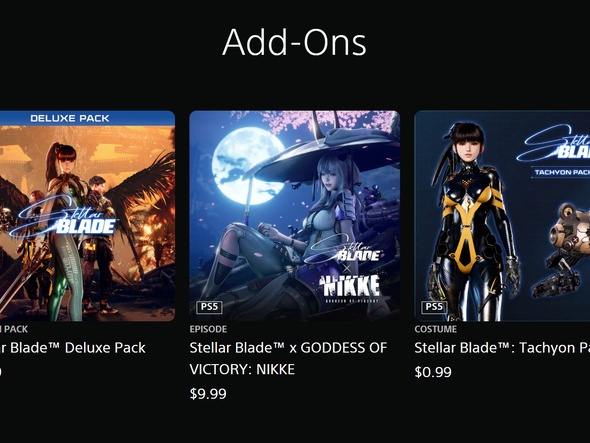
Task: Click the NIKKE logo on the episode artwork
Action: (350, 289)
